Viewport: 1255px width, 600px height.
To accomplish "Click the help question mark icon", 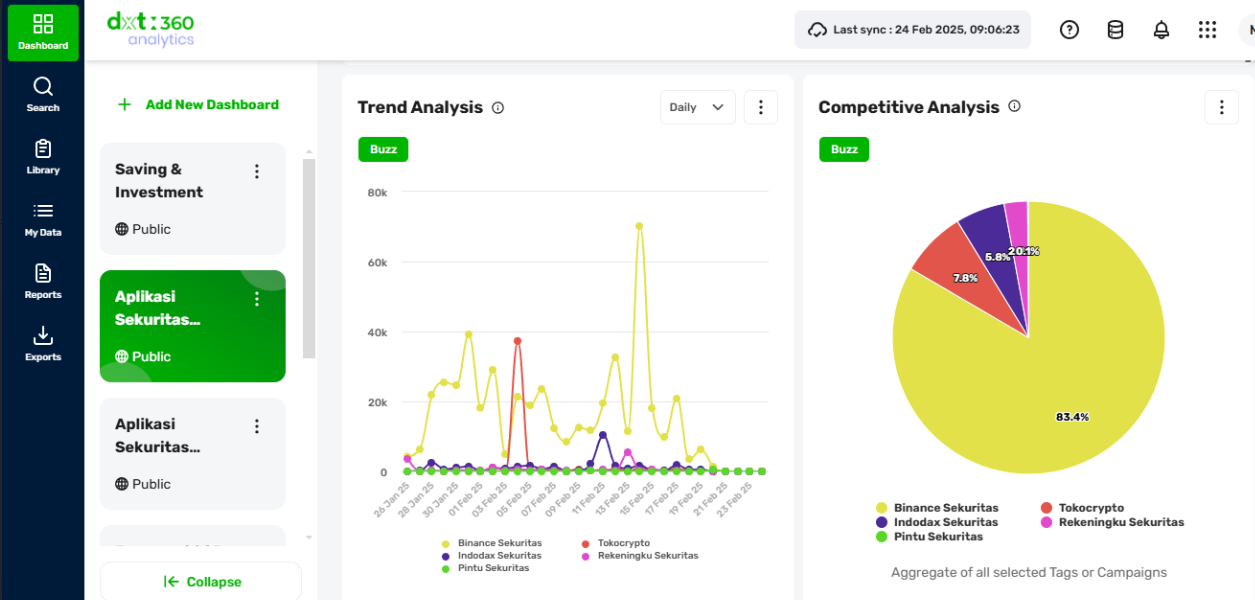I will pos(1069,30).
